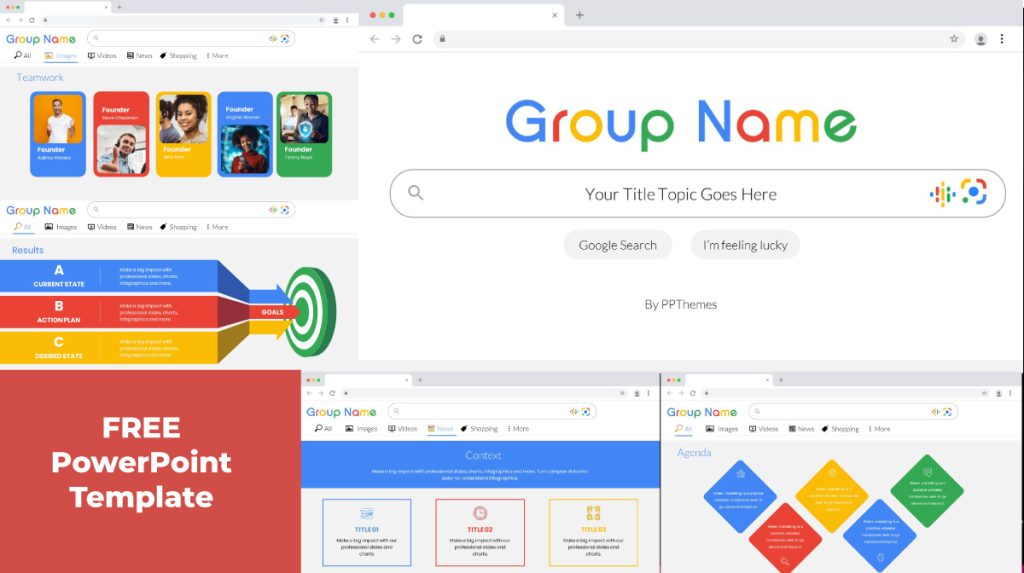Screen dimensions: 1024x573
Task: Select All tab in Results slide
Action: tap(23, 227)
